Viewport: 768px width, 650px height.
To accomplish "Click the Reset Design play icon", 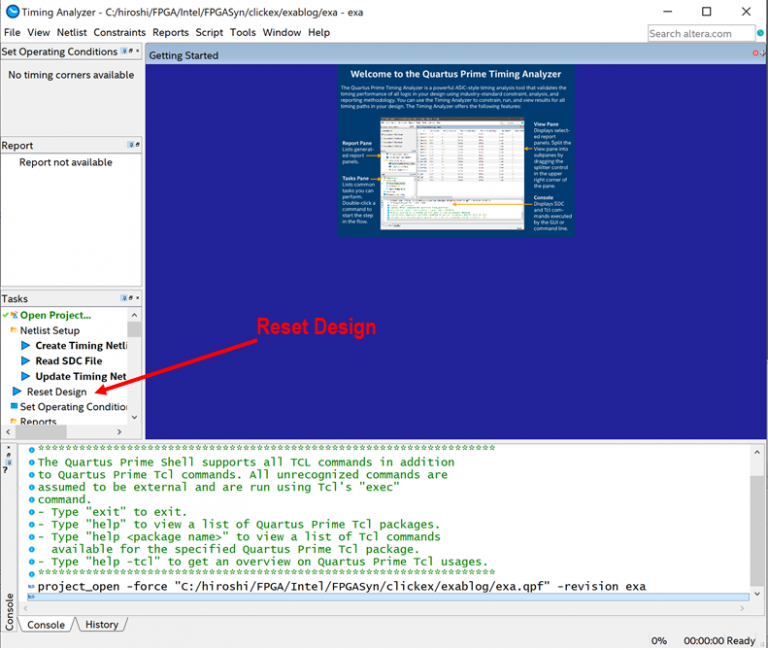I will point(16,392).
